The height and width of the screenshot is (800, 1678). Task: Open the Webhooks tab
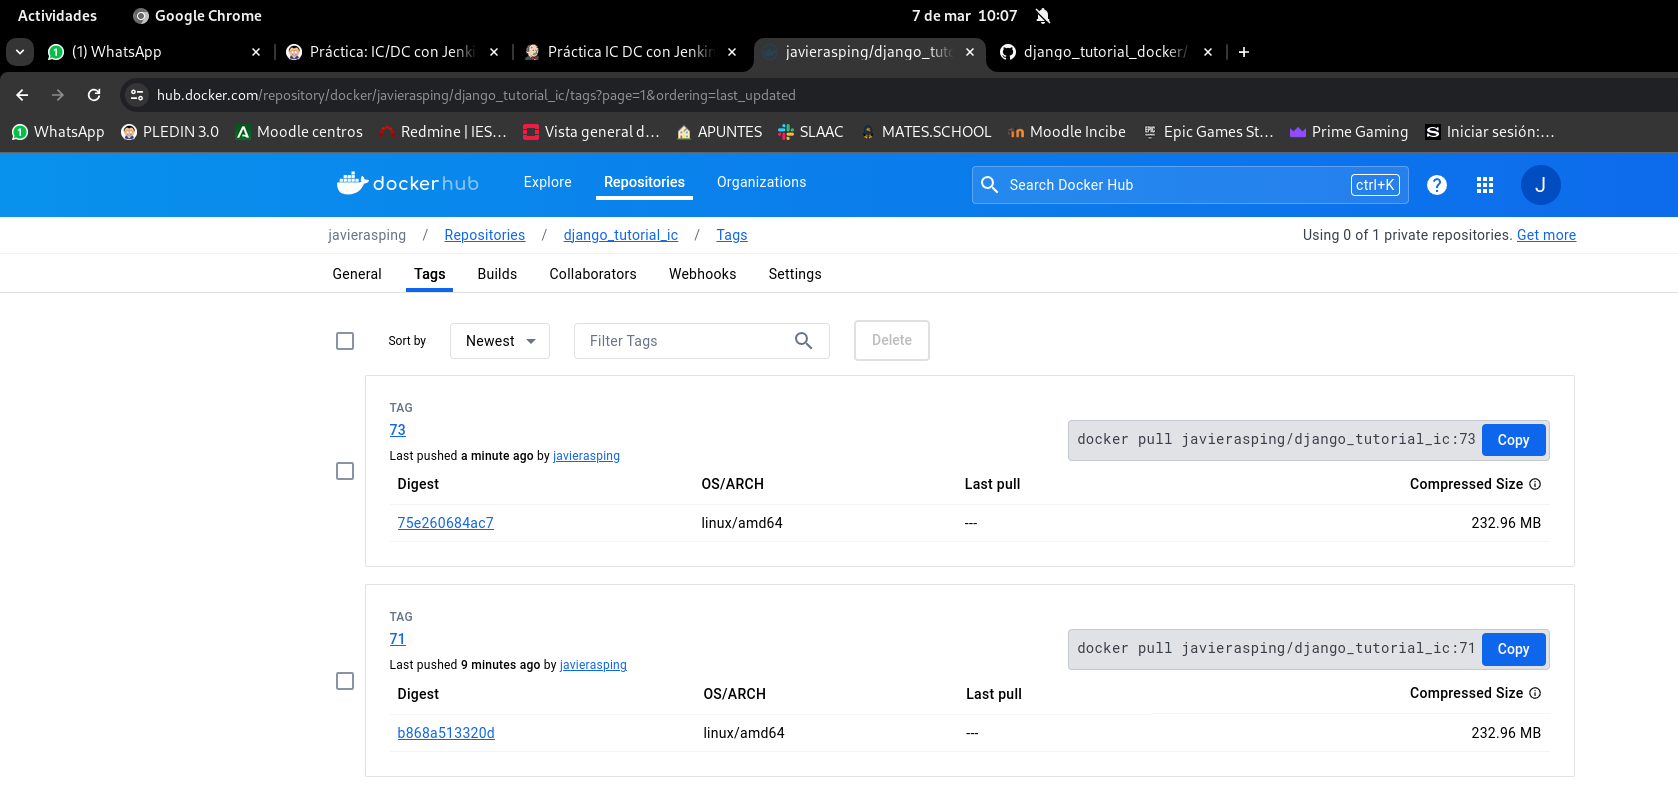pos(703,274)
